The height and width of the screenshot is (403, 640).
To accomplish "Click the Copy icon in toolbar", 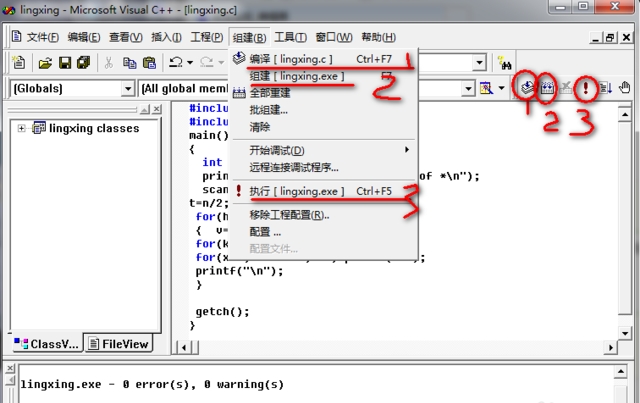I will coord(129,63).
